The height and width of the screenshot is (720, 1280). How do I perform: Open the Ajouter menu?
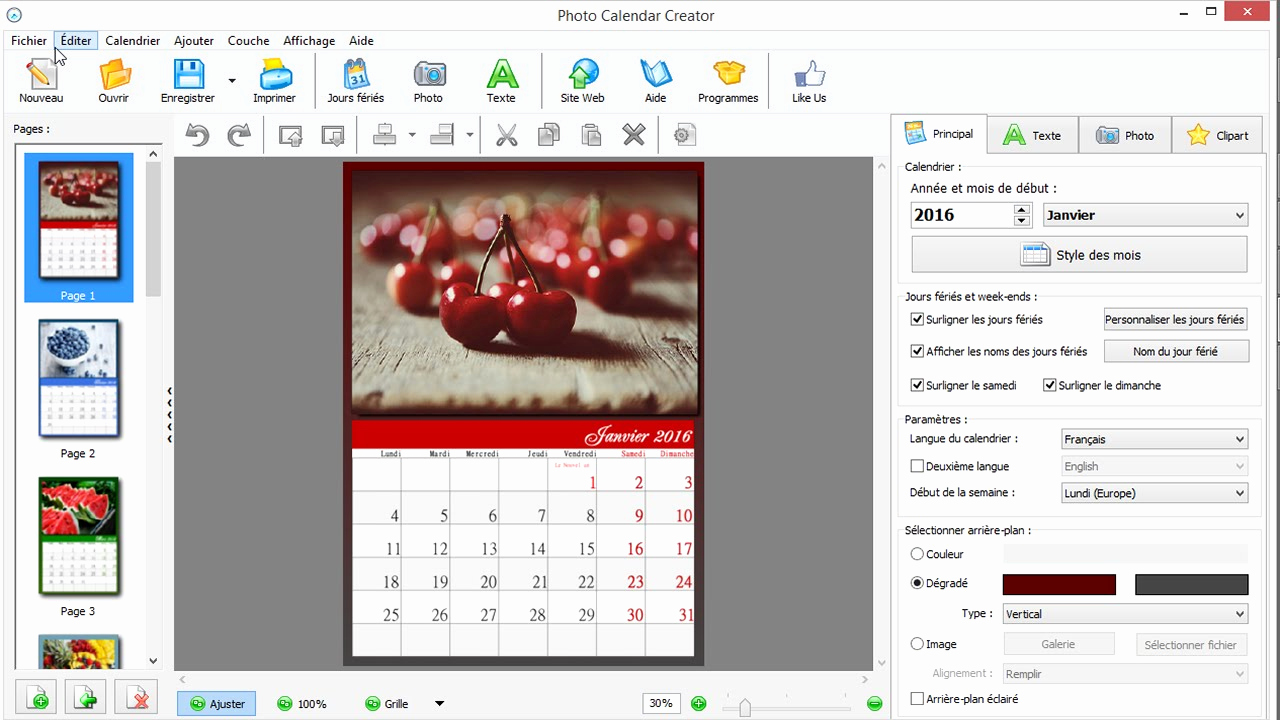coord(194,41)
